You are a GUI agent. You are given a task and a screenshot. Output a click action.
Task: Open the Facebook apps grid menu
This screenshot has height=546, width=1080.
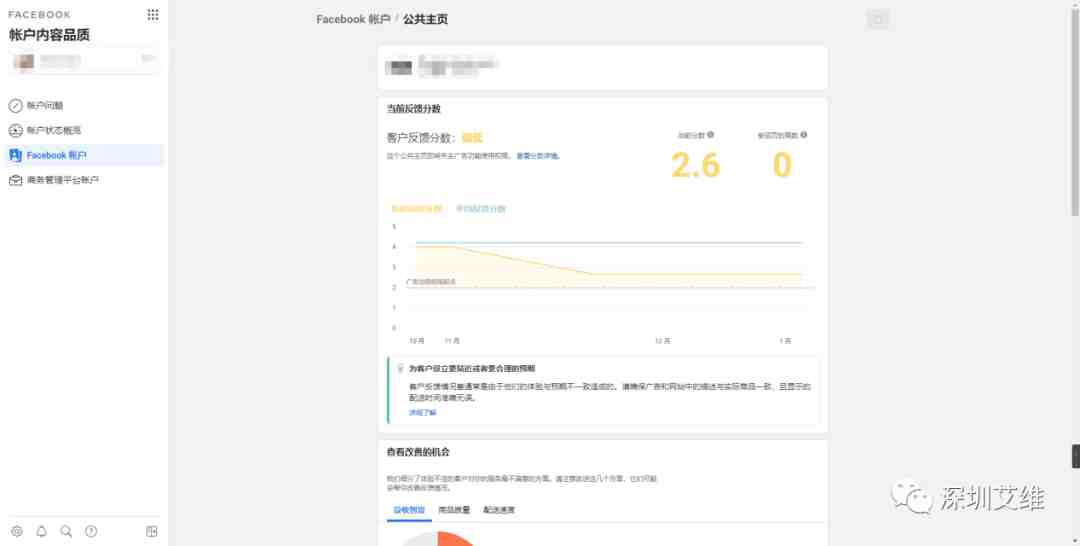click(x=153, y=14)
